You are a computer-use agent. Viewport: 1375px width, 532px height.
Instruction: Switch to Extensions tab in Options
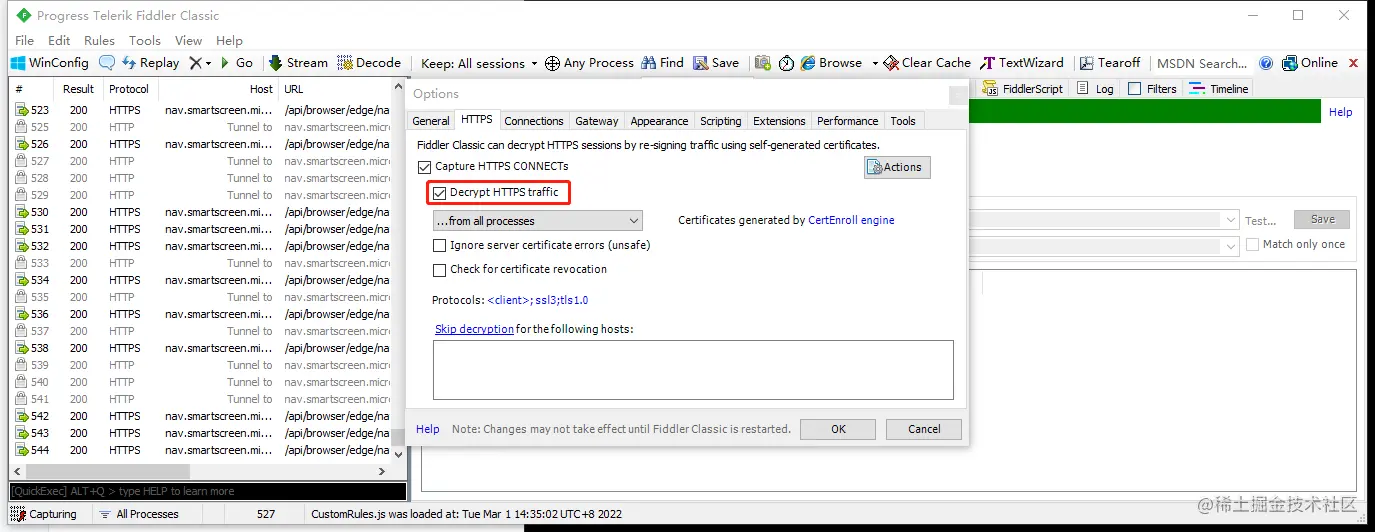tap(779, 121)
